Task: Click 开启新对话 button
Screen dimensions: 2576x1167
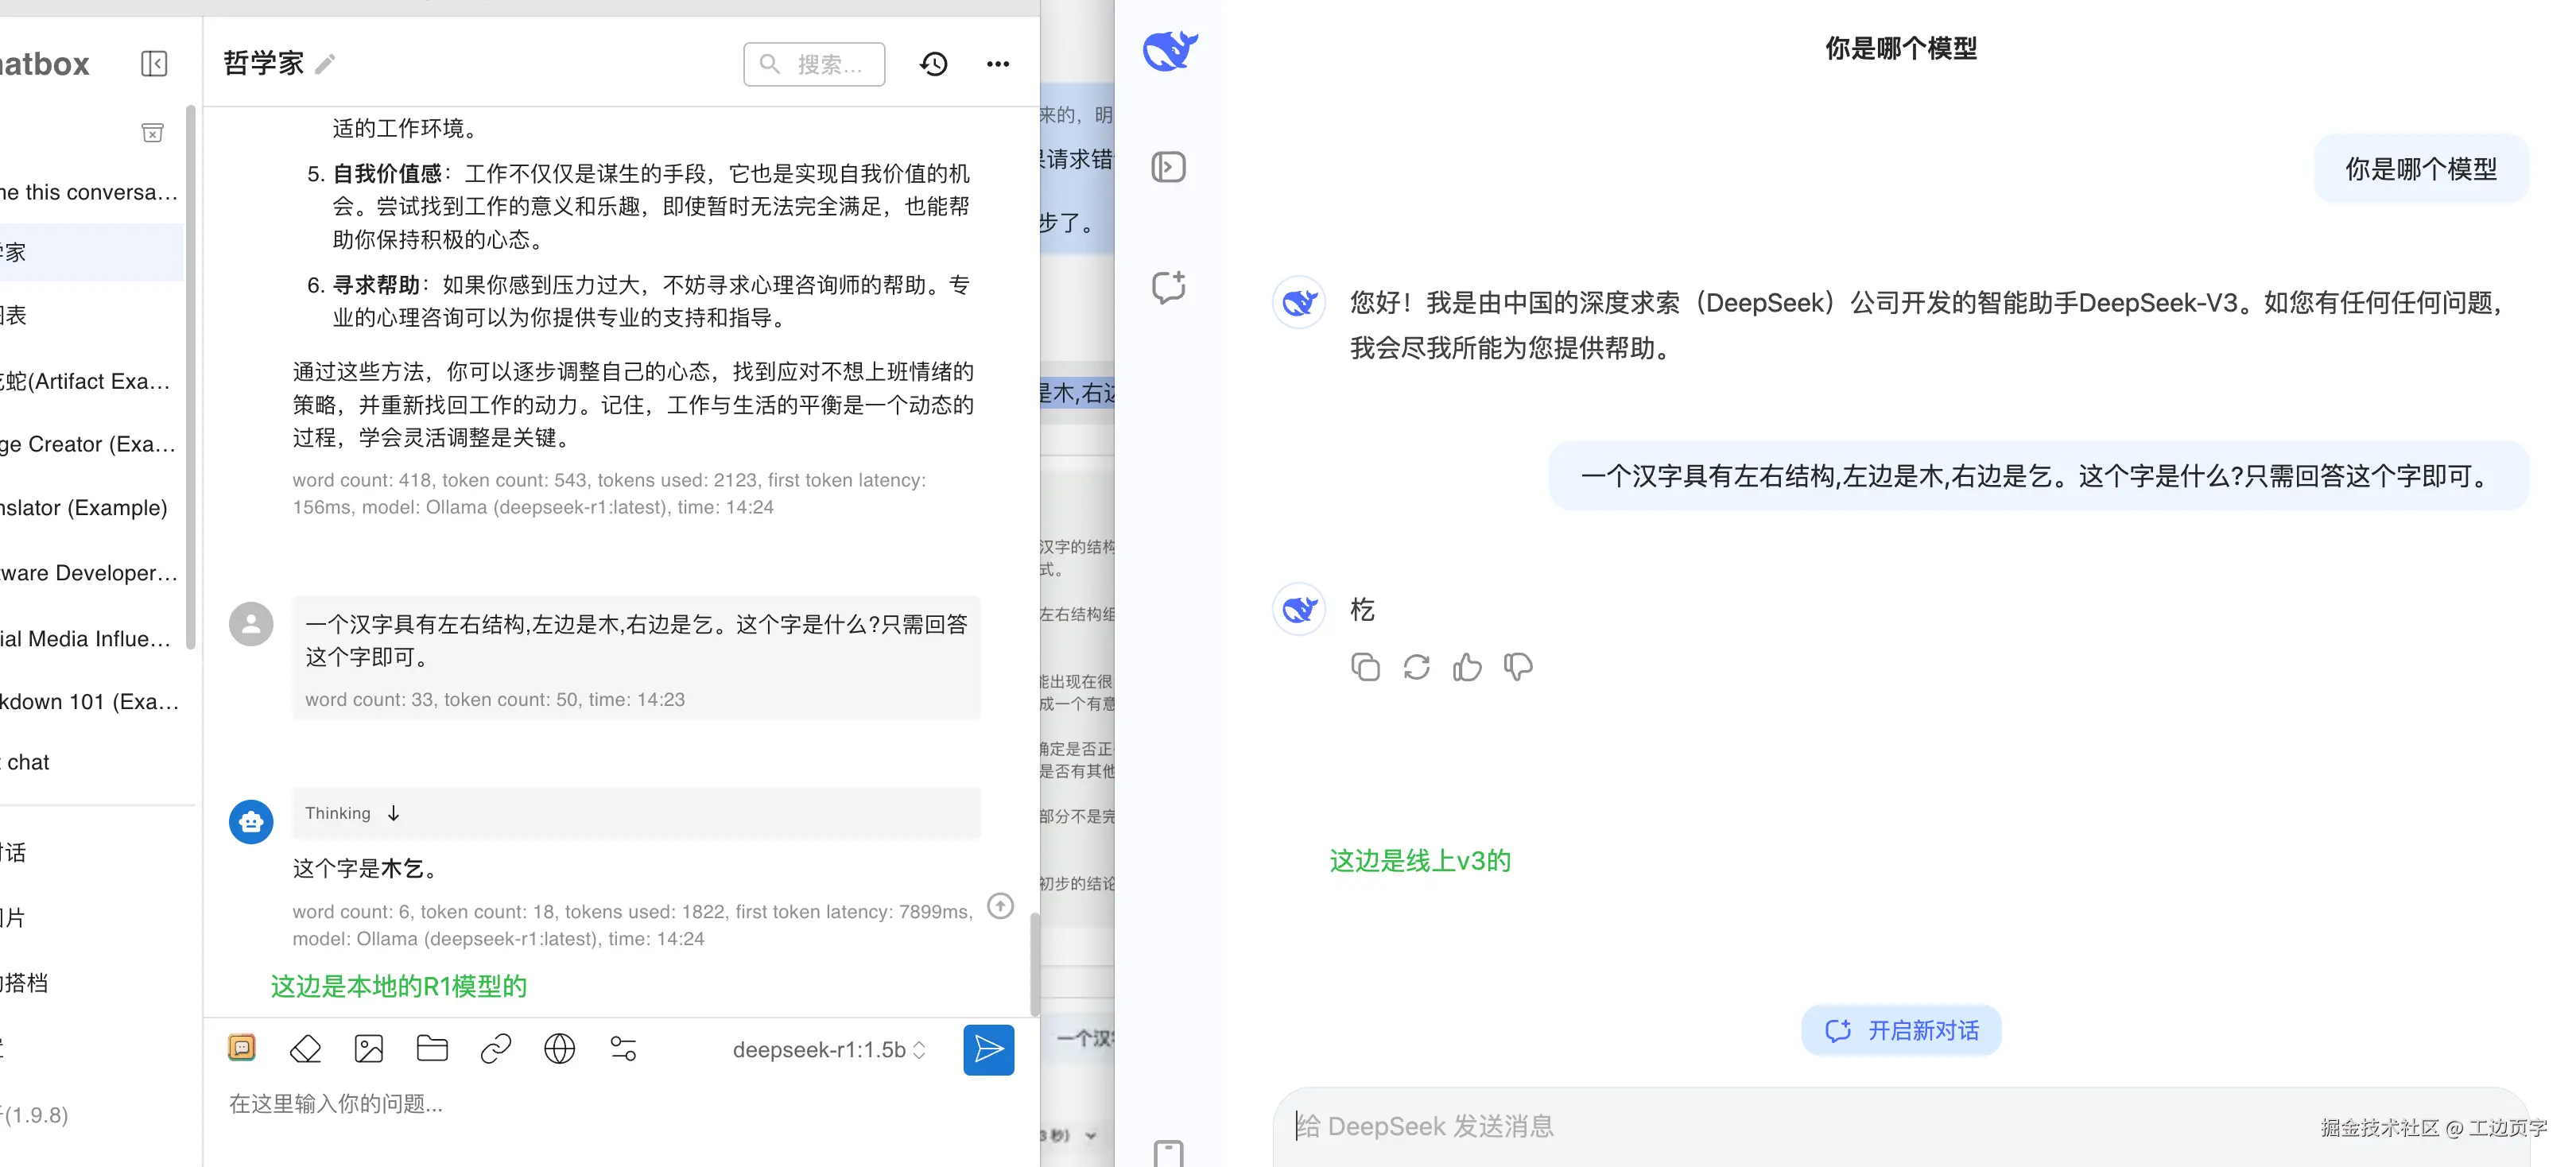Action: 1900,1030
